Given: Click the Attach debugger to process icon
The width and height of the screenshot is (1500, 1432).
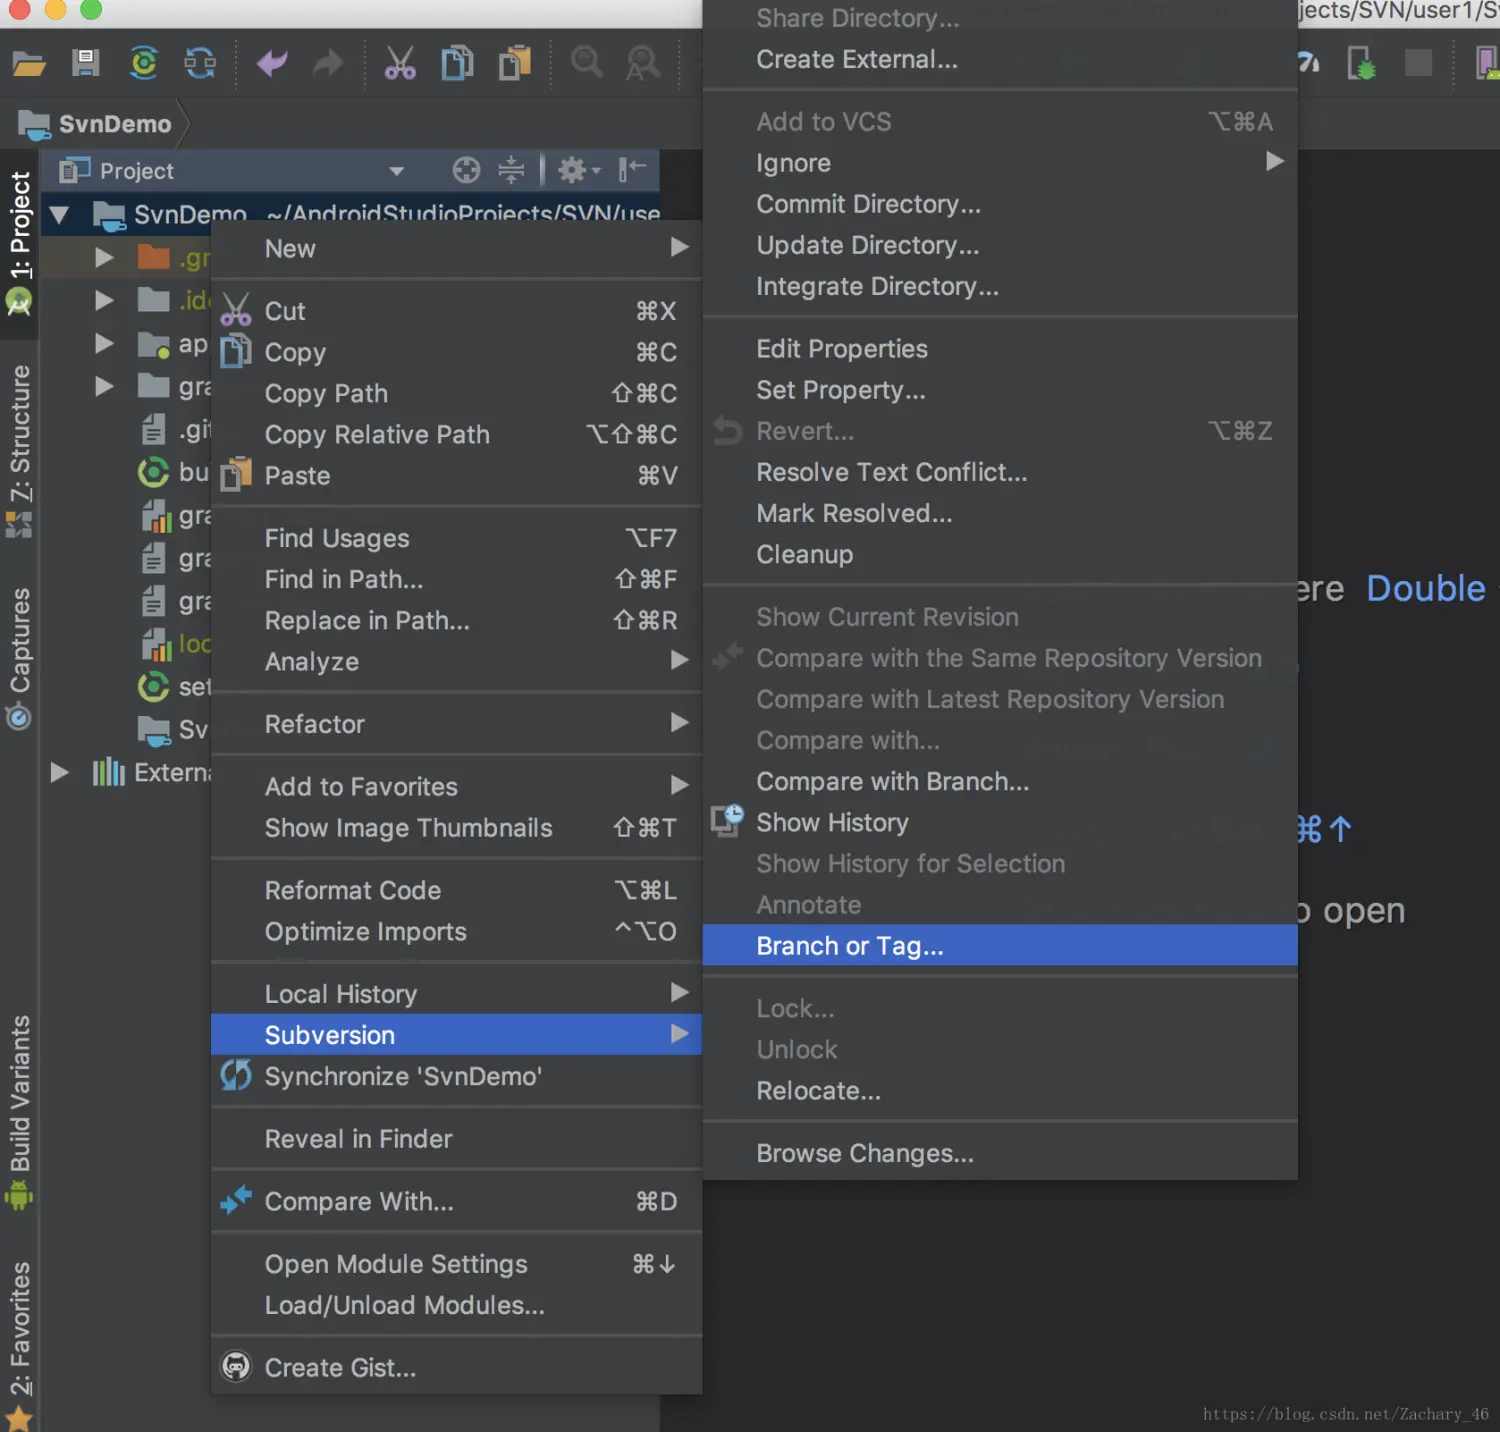Looking at the screenshot, I should [x=1361, y=63].
